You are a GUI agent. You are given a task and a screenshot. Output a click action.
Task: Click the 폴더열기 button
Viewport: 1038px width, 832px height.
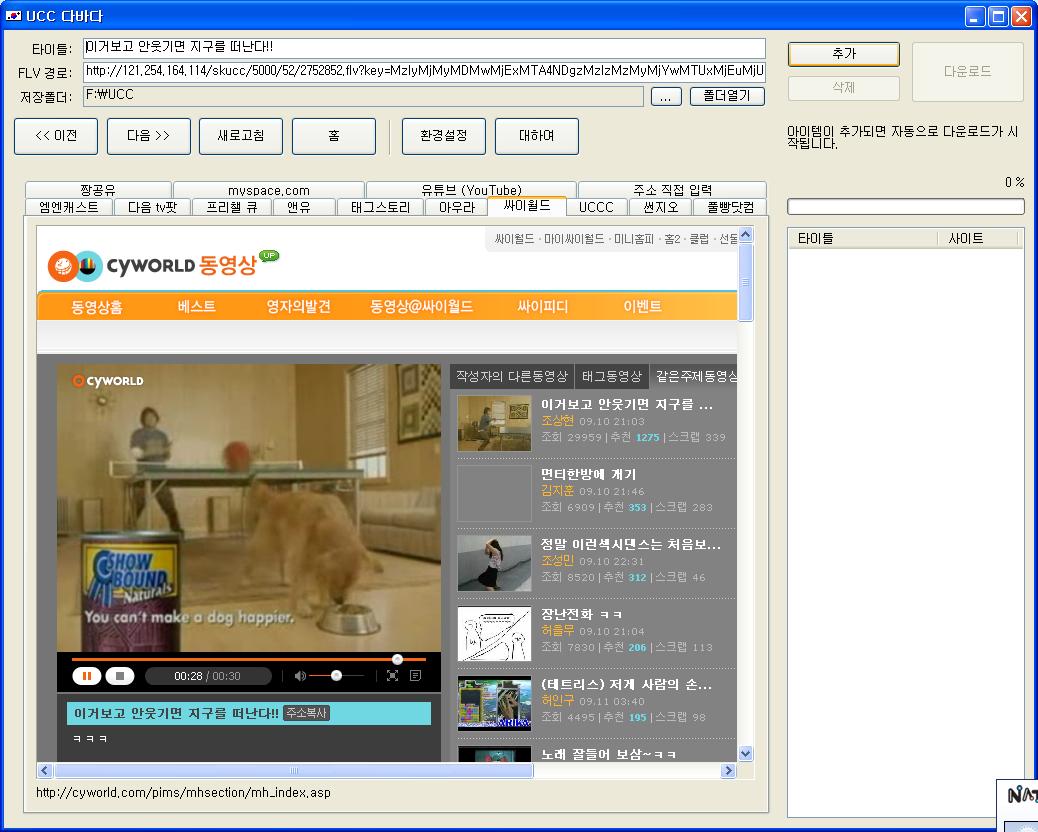pyautogui.click(x=727, y=96)
